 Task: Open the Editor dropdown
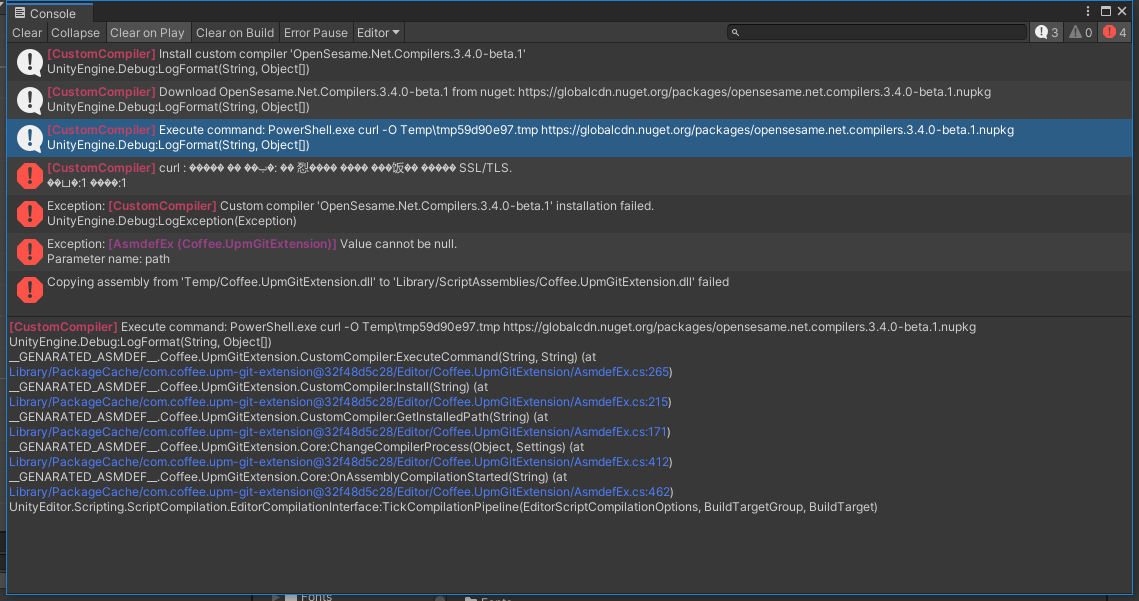[378, 32]
